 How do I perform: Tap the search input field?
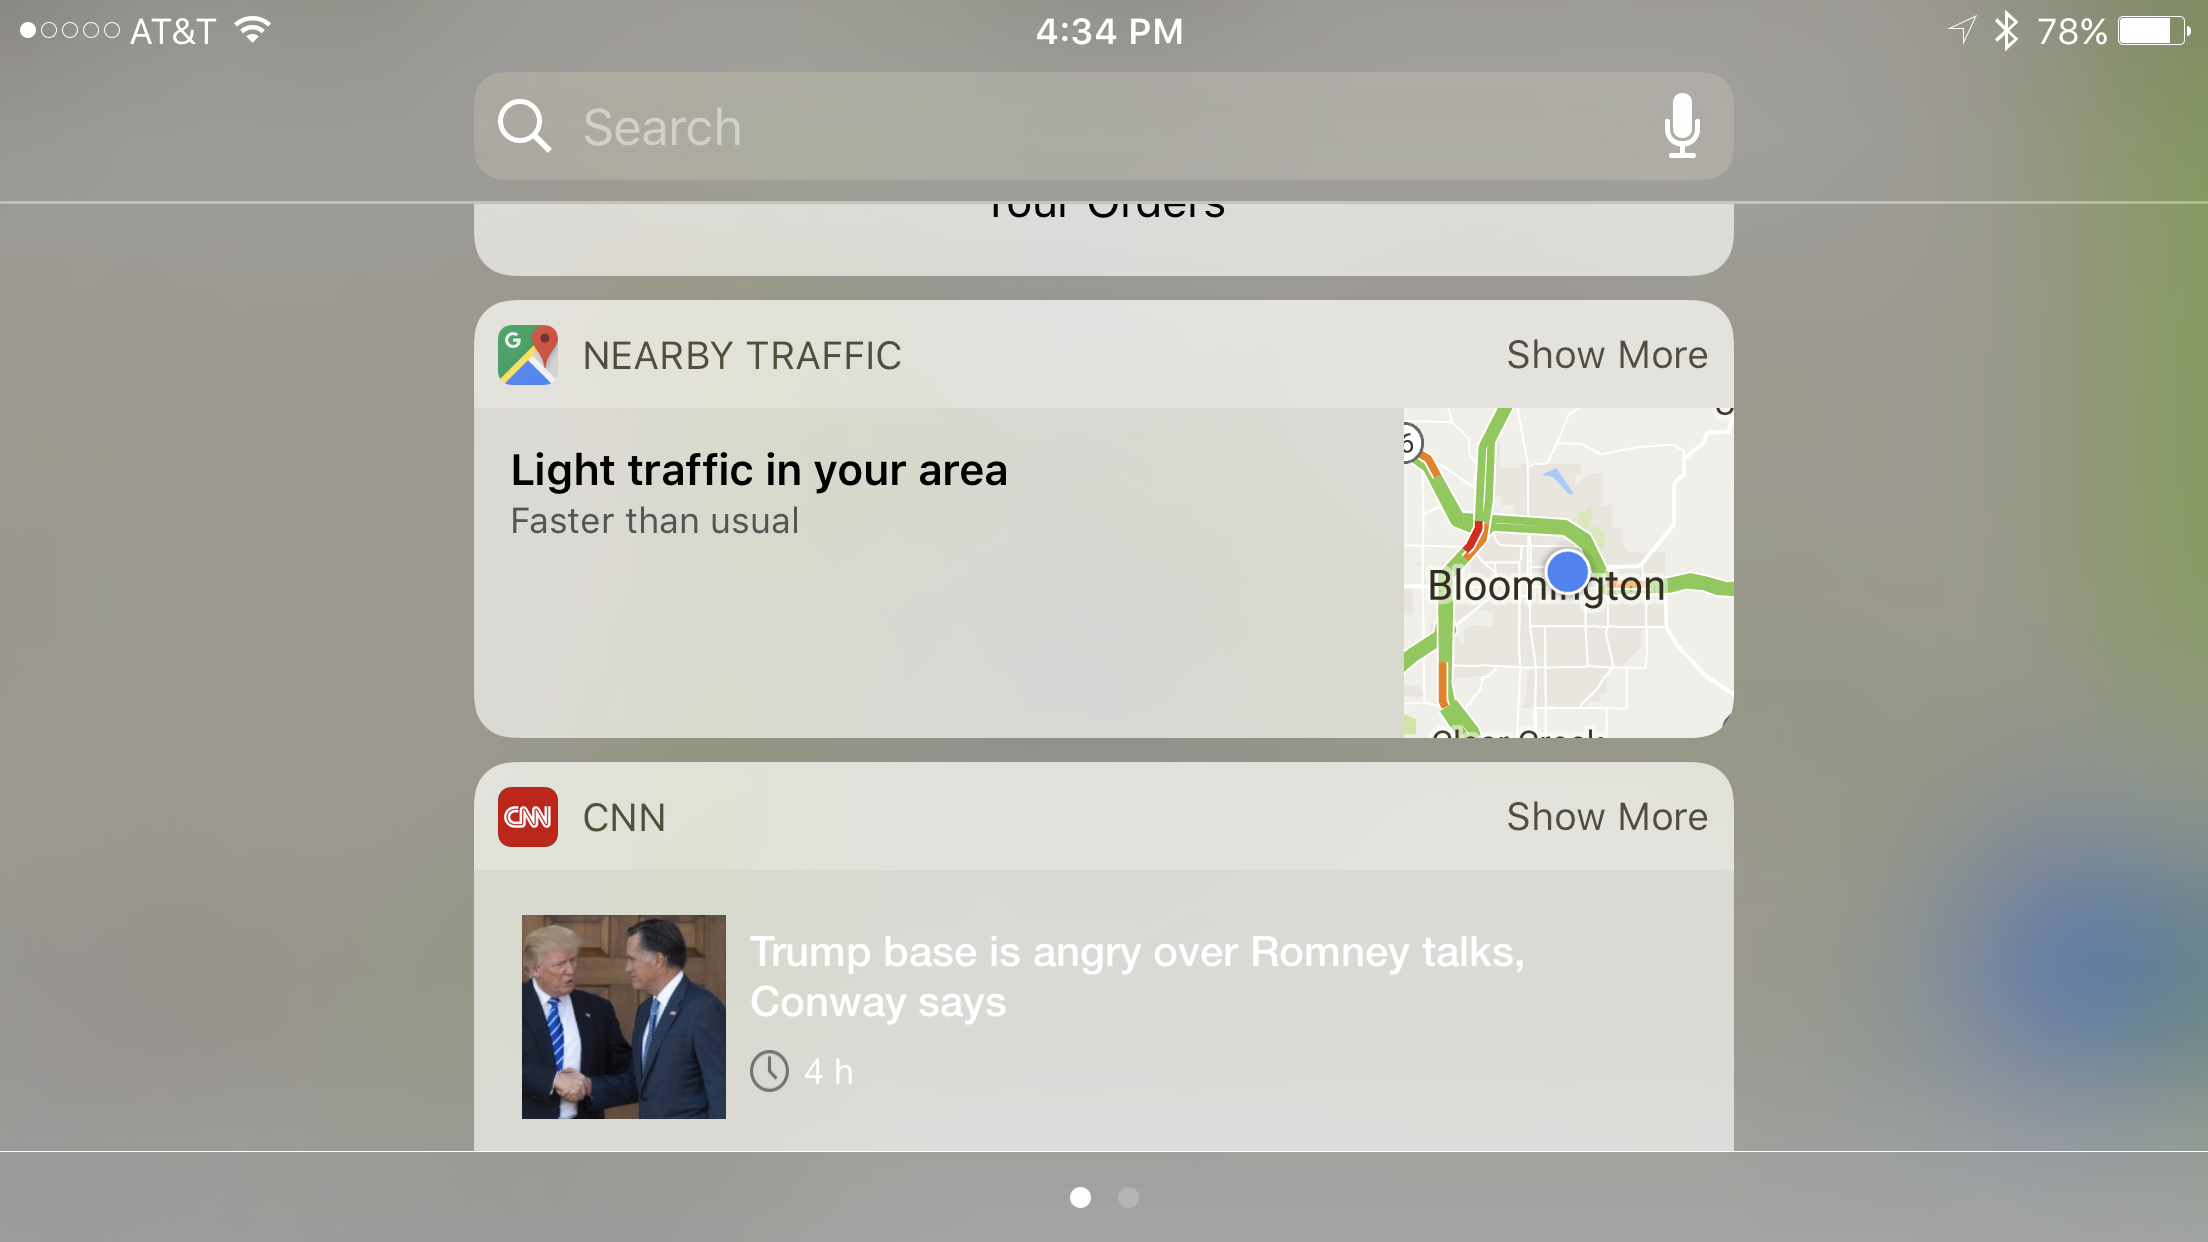pos(1104,127)
